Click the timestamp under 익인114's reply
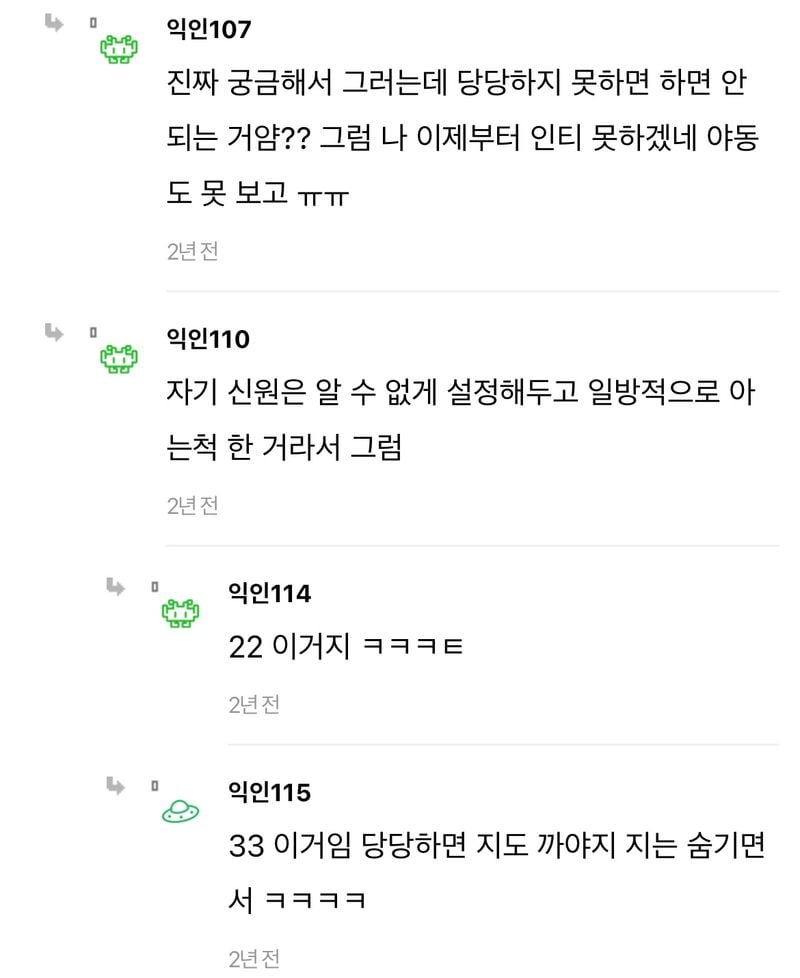Image resolution: width=800 pixels, height=978 pixels. [x=254, y=704]
